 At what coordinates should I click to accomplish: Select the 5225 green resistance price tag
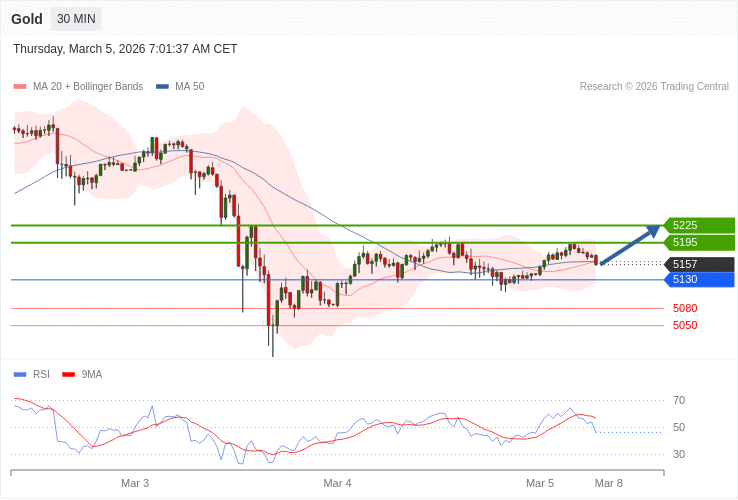(699, 225)
